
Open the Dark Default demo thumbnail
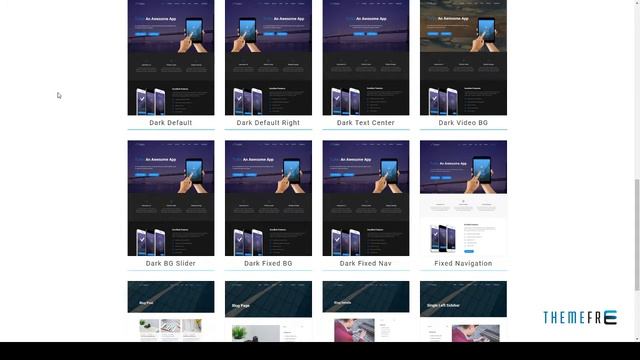(171, 58)
